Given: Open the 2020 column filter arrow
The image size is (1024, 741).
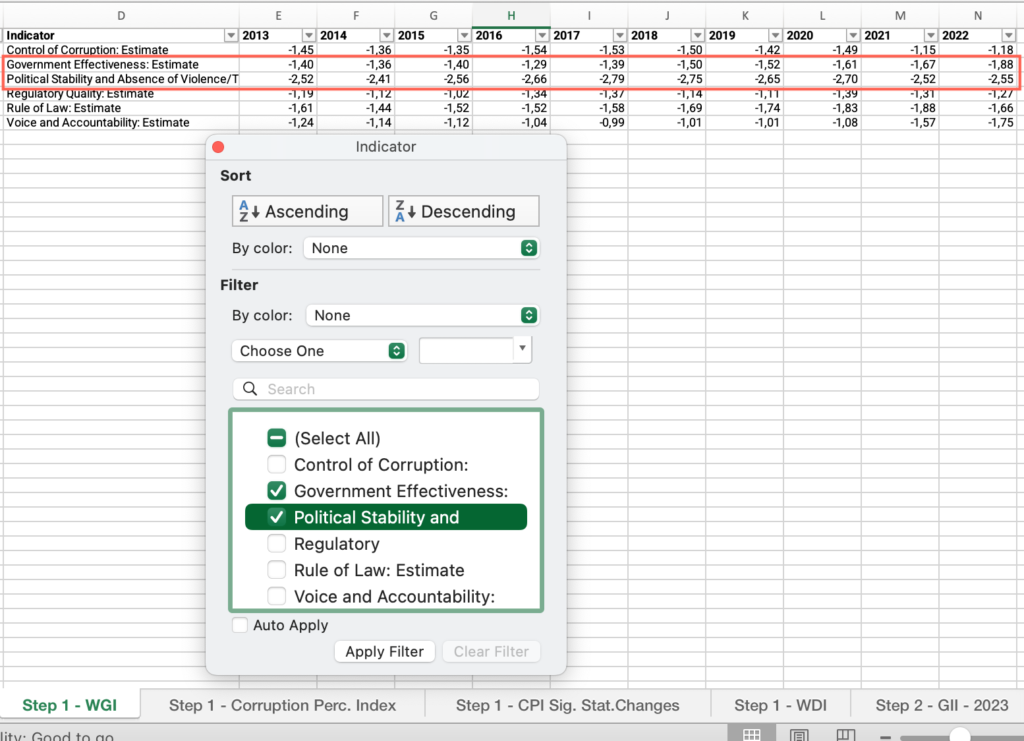Looking at the screenshot, I should point(853,35).
